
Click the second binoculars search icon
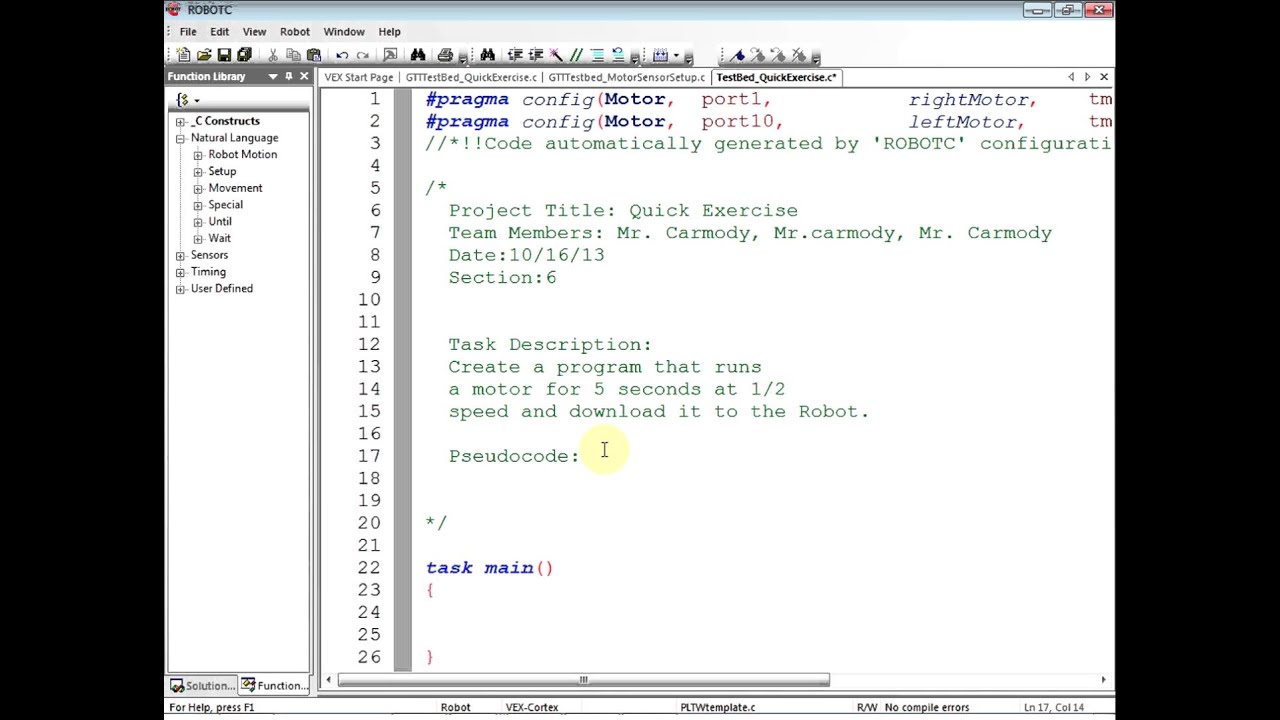click(487, 55)
